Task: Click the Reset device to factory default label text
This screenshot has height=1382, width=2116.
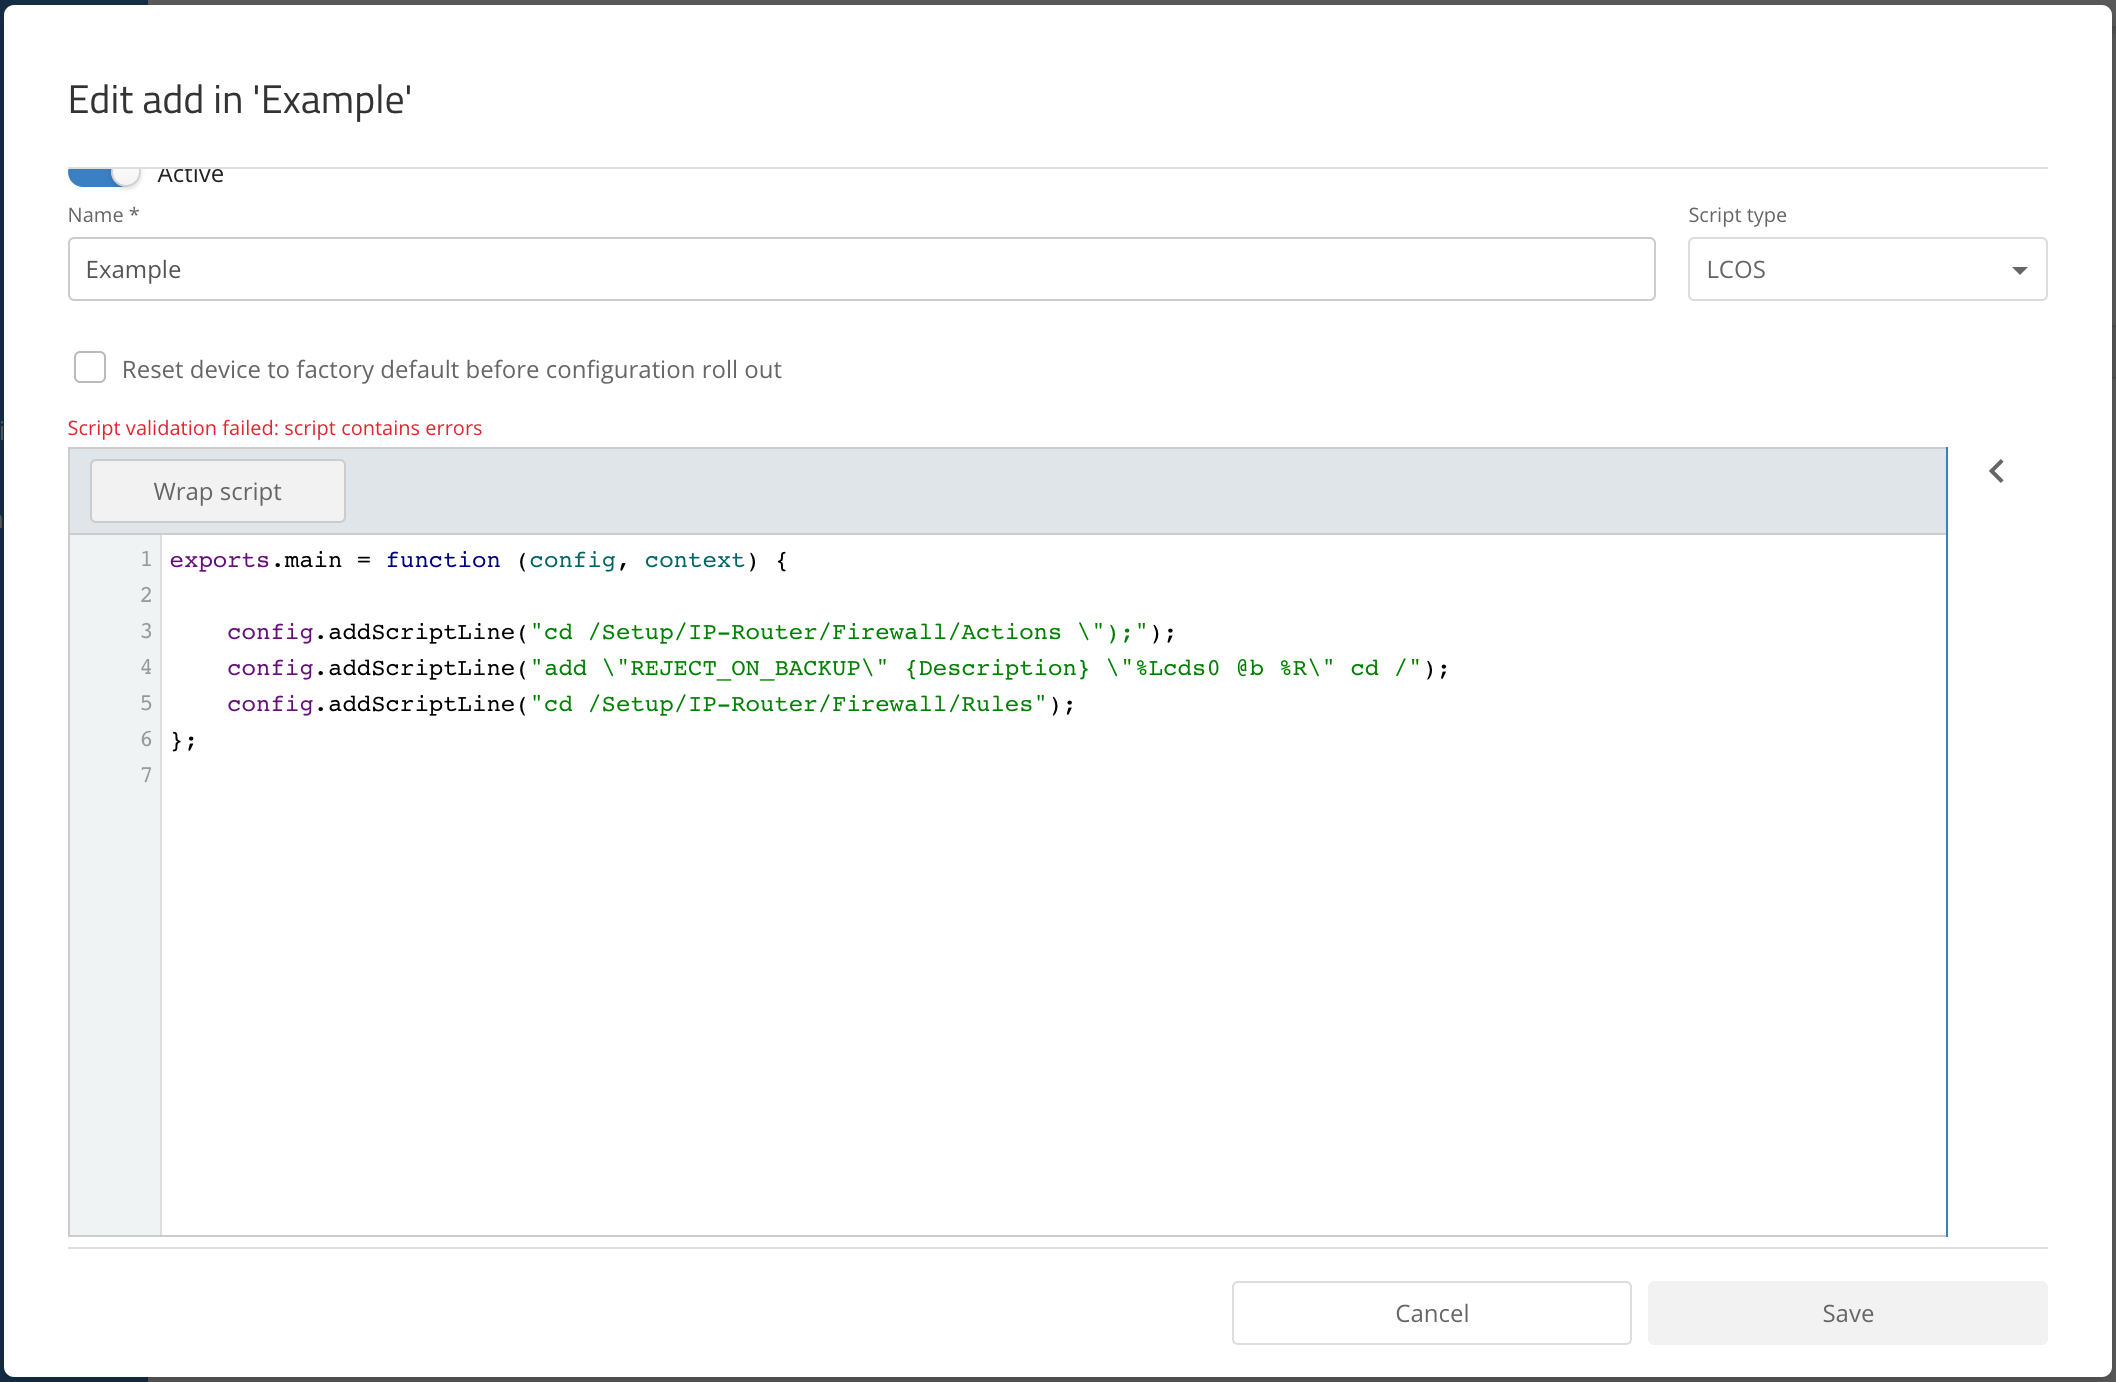Action: 451,370
